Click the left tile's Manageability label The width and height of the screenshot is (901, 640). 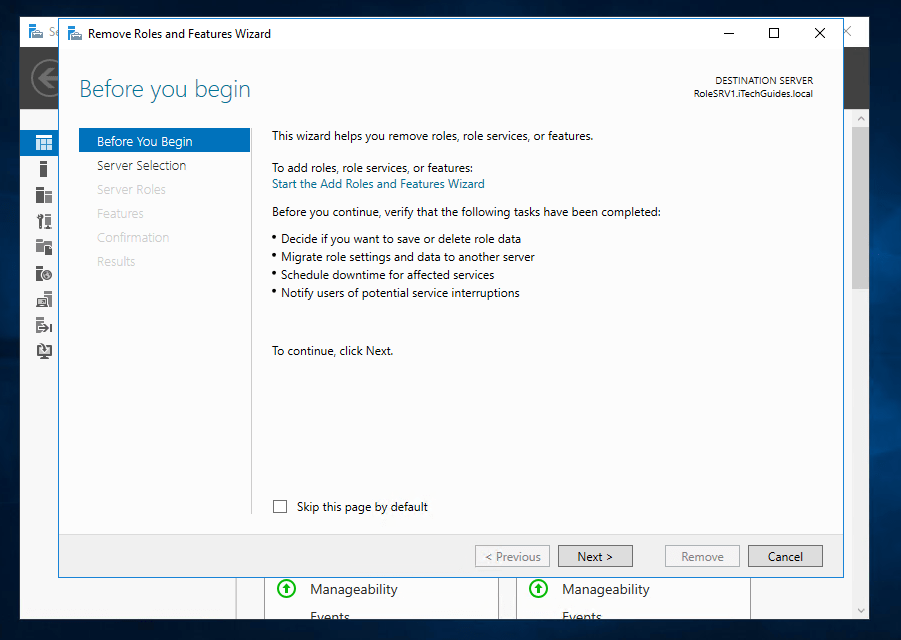click(353, 589)
